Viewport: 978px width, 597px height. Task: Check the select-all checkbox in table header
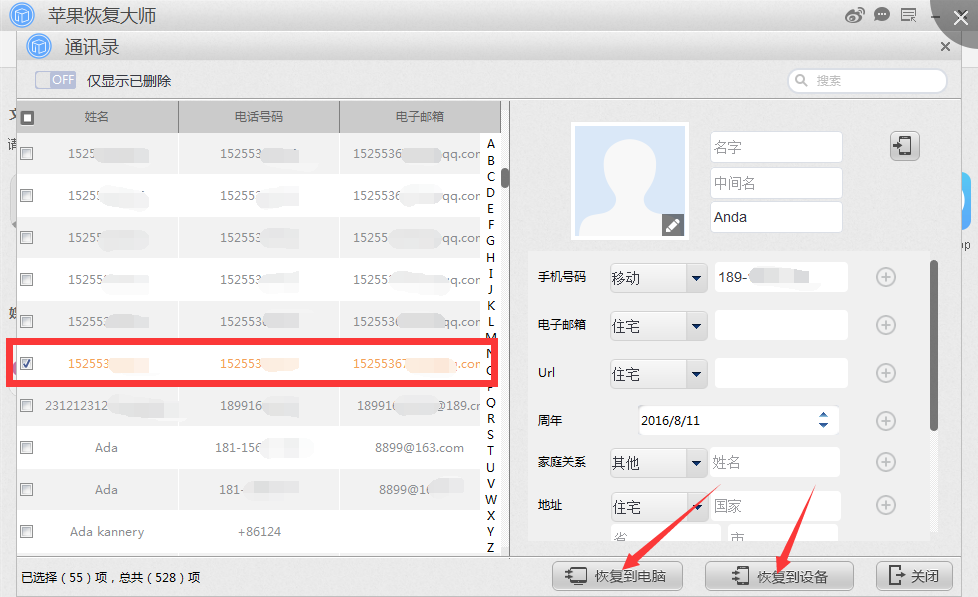[28, 117]
